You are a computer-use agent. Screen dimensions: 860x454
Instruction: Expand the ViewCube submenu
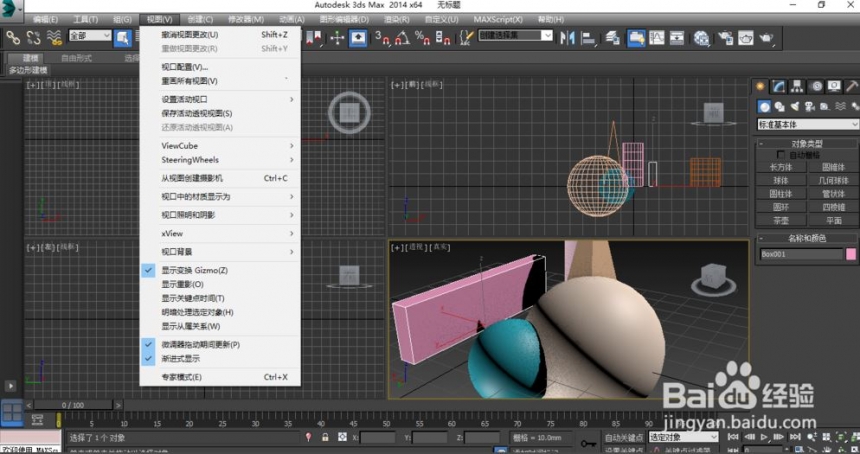[x=220, y=146]
